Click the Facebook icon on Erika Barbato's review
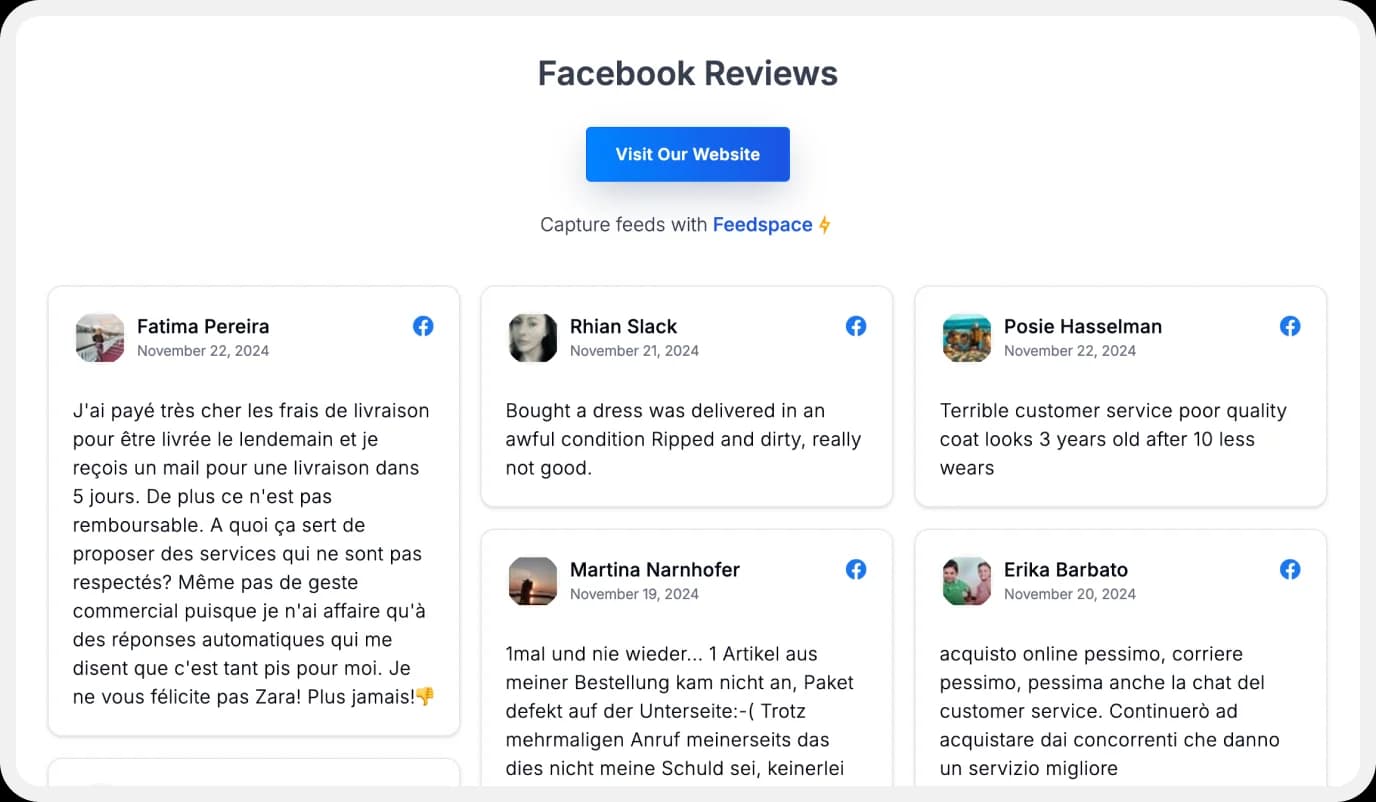Image resolution: width=1376 pixels, height=802 pixels. click(1290, 569)
